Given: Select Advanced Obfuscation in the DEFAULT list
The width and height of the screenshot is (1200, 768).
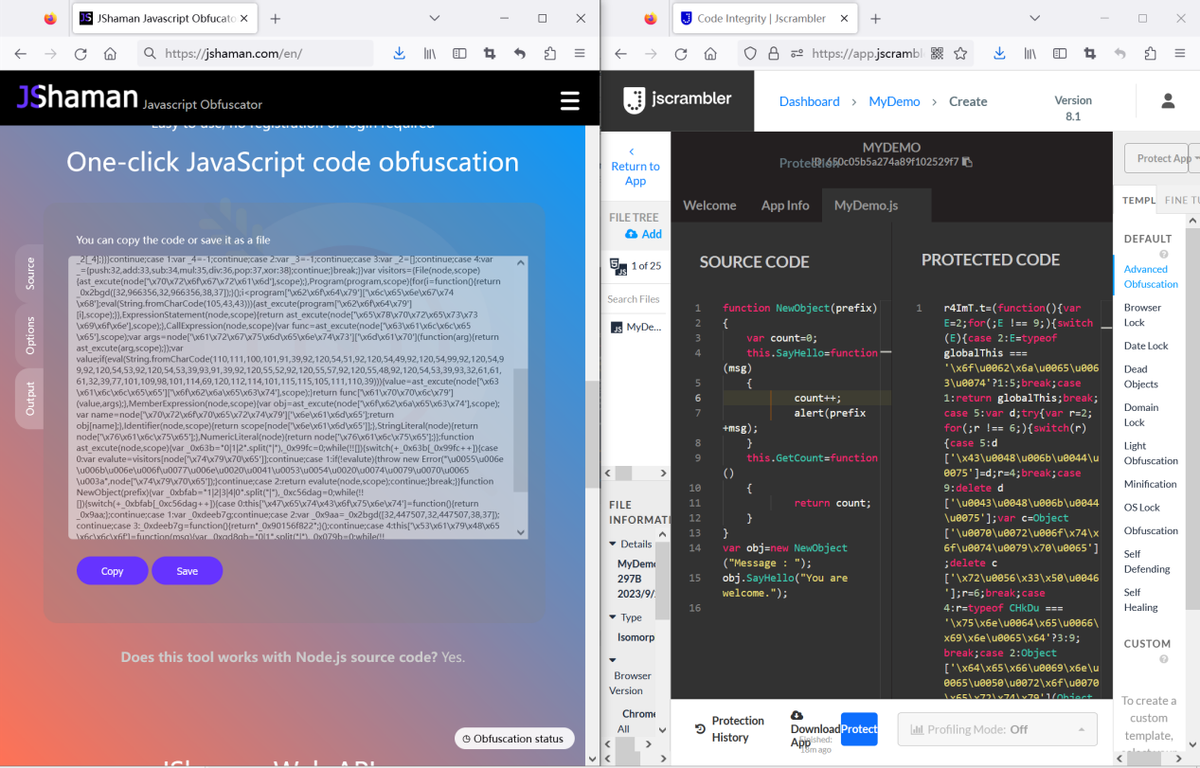Looking at the screenshot, I should click(1150, 277).
